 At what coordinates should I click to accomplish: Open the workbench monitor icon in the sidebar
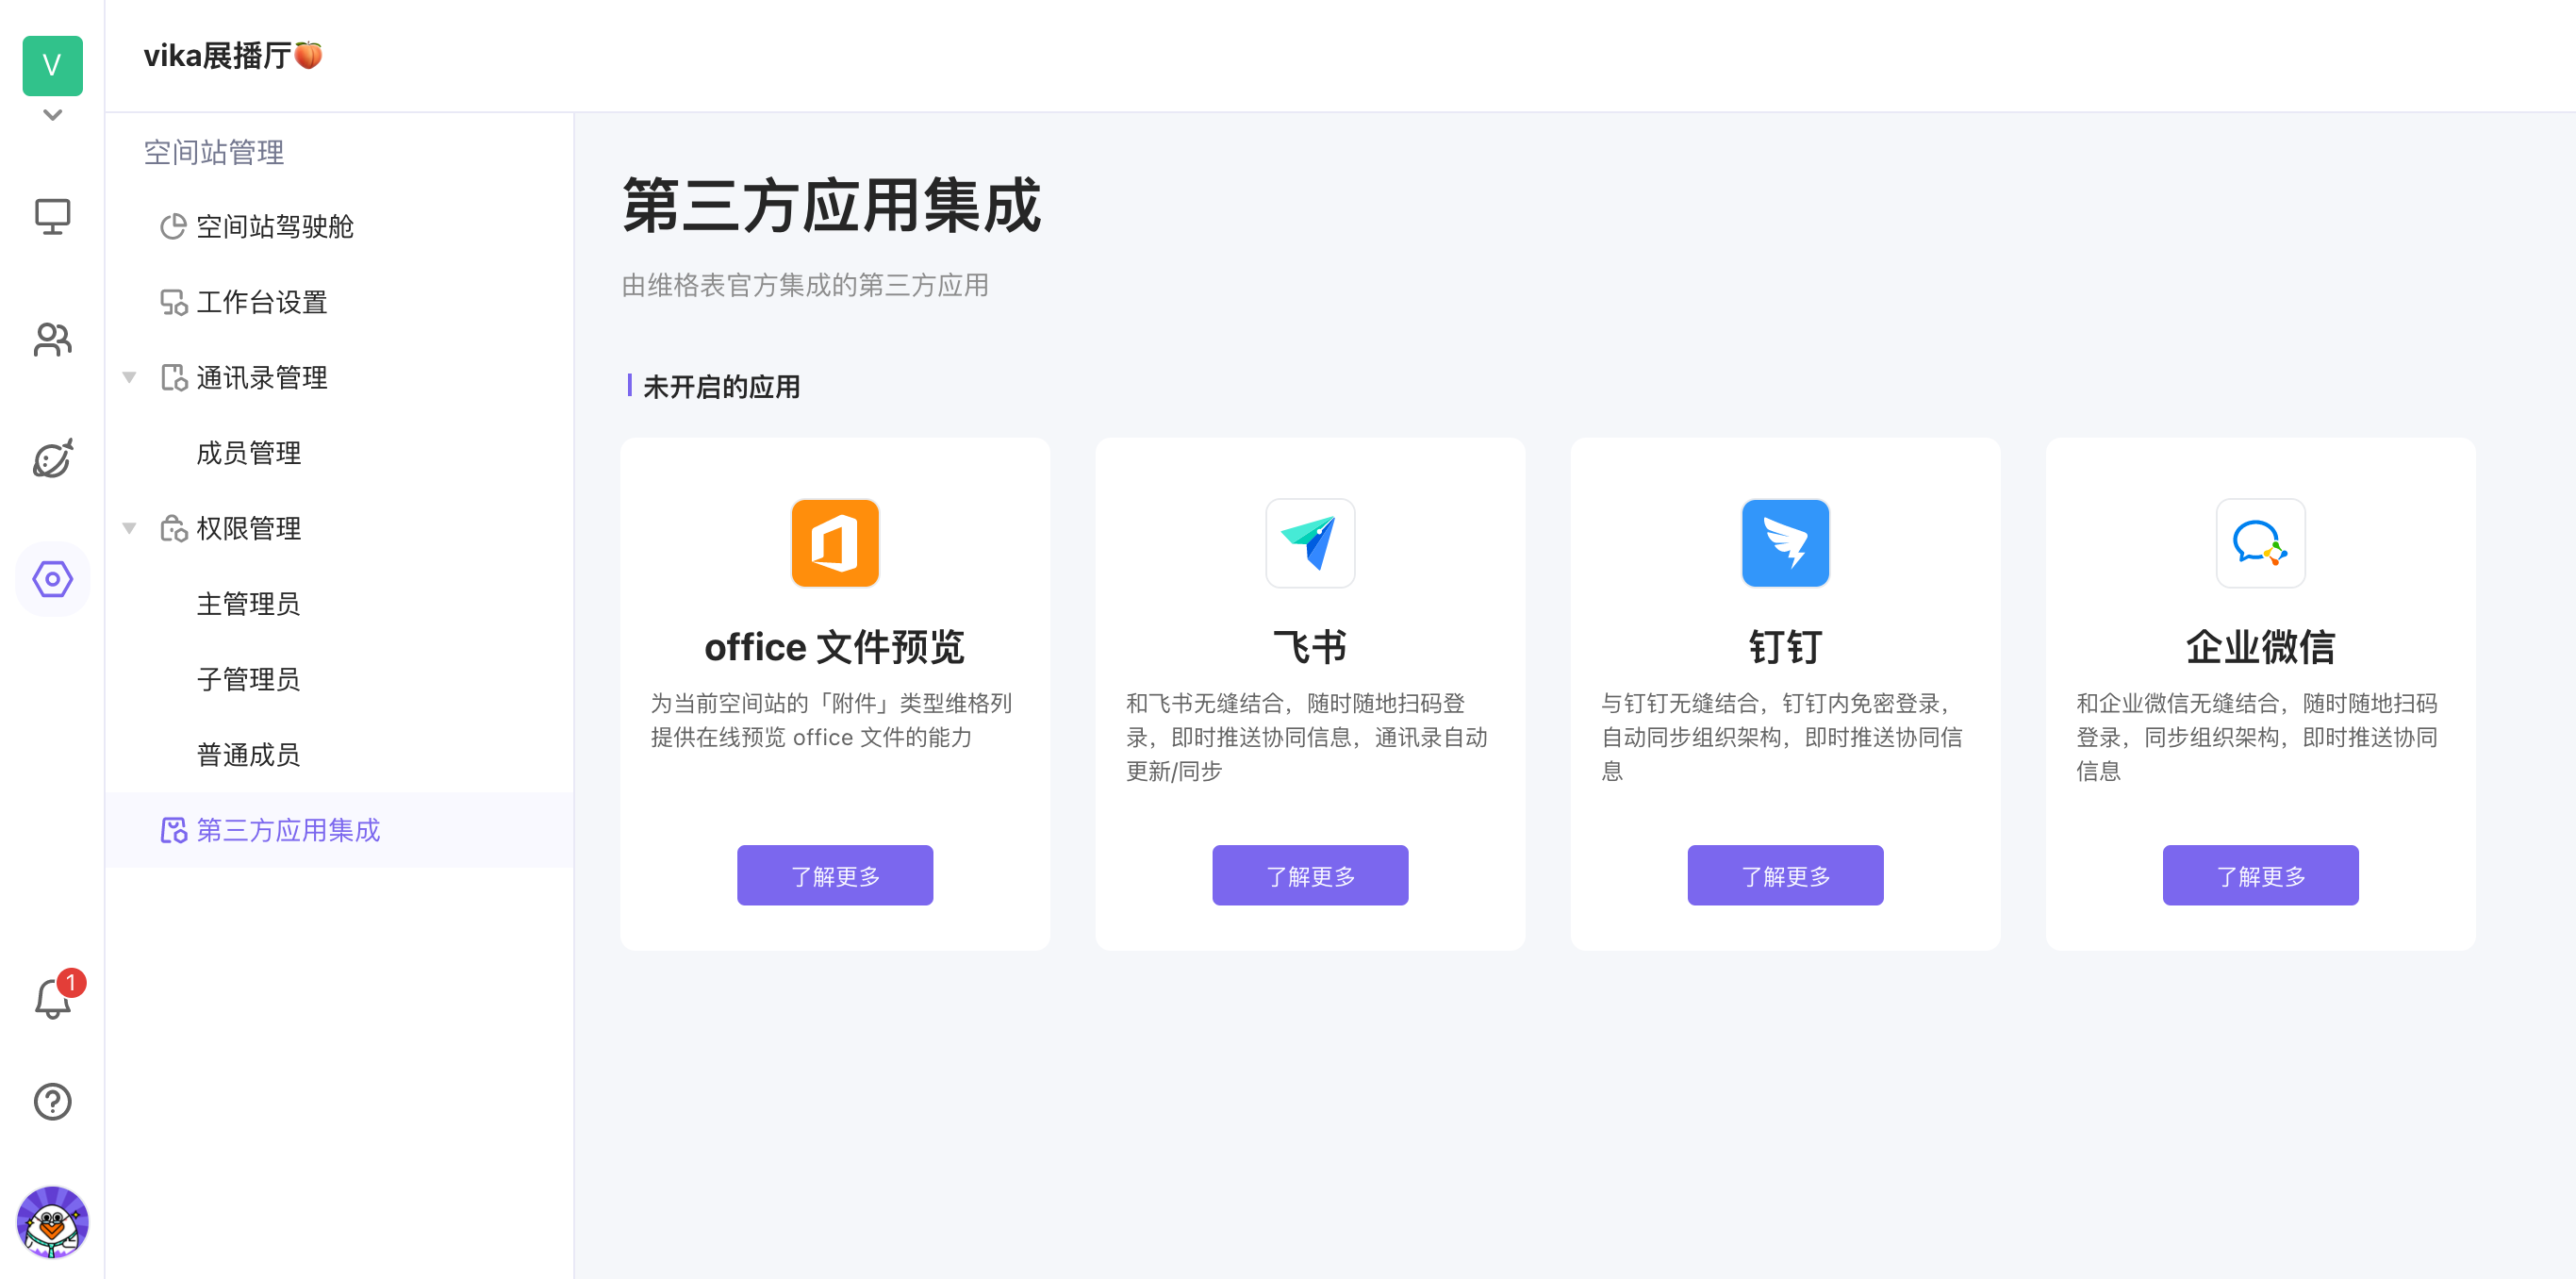tap(52, 216)
